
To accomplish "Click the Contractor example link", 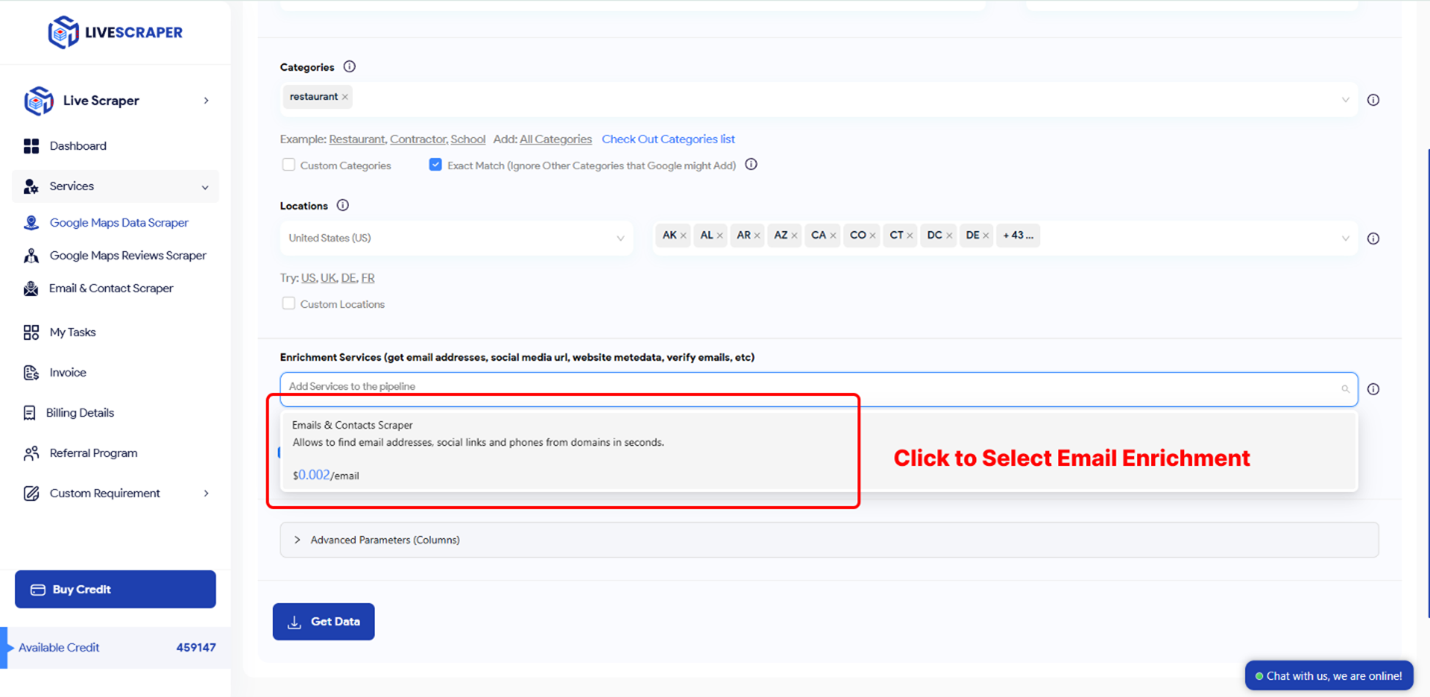I will point(418,139).
